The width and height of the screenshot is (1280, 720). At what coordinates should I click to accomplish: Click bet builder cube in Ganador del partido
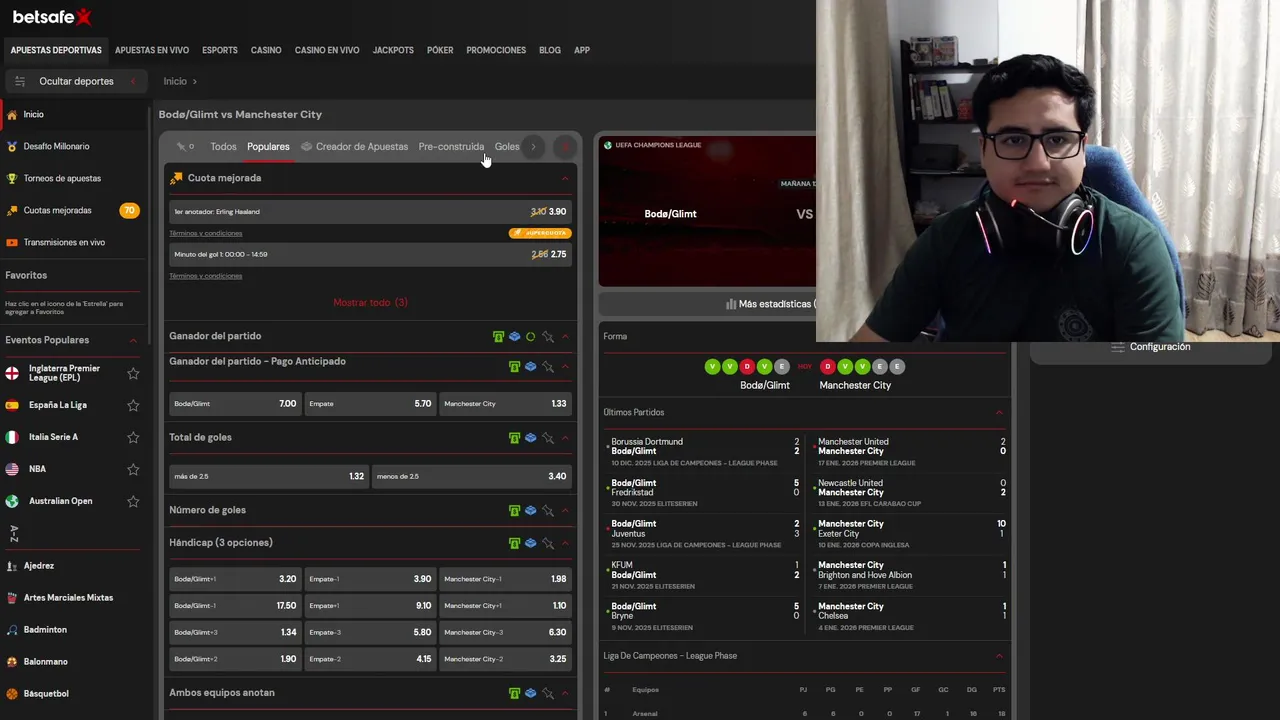tap(514, 337)
